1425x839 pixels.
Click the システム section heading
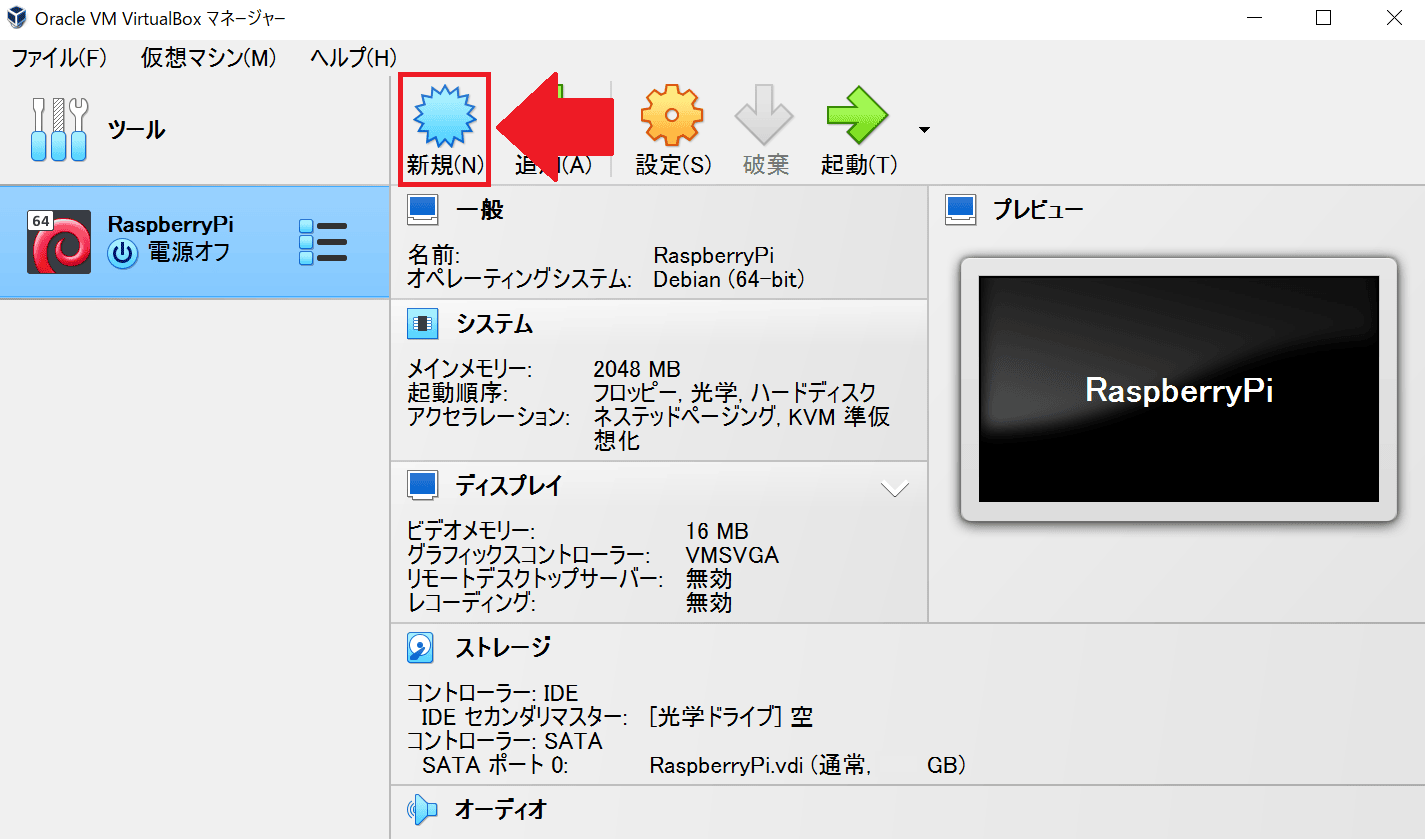[495, 324]
